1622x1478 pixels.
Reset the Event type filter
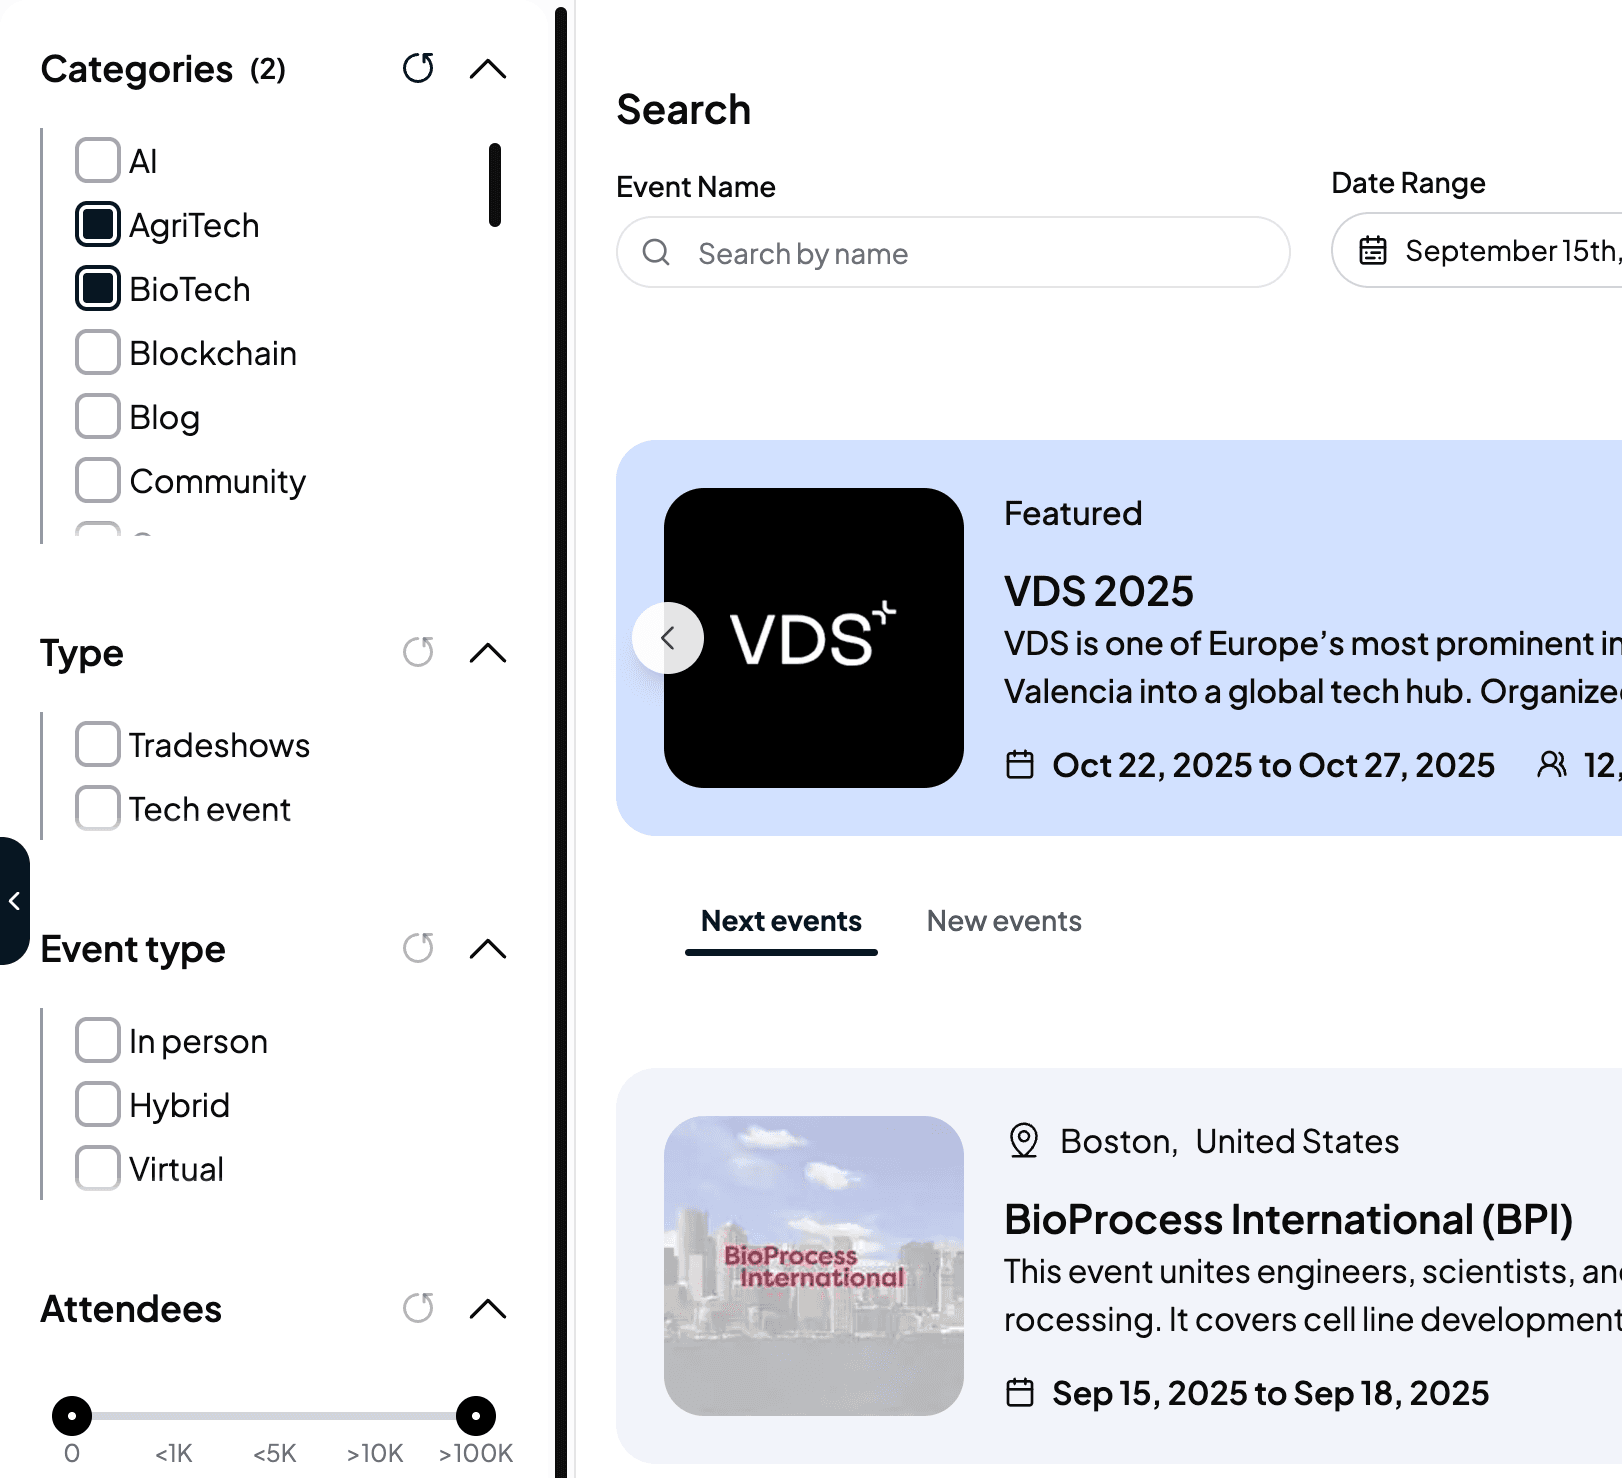(418, 948)
